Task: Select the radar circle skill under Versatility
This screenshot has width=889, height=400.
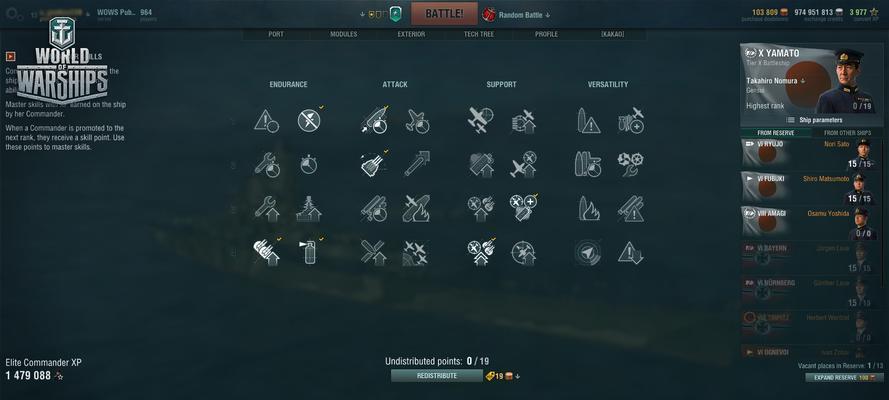Action: point(588,252)
